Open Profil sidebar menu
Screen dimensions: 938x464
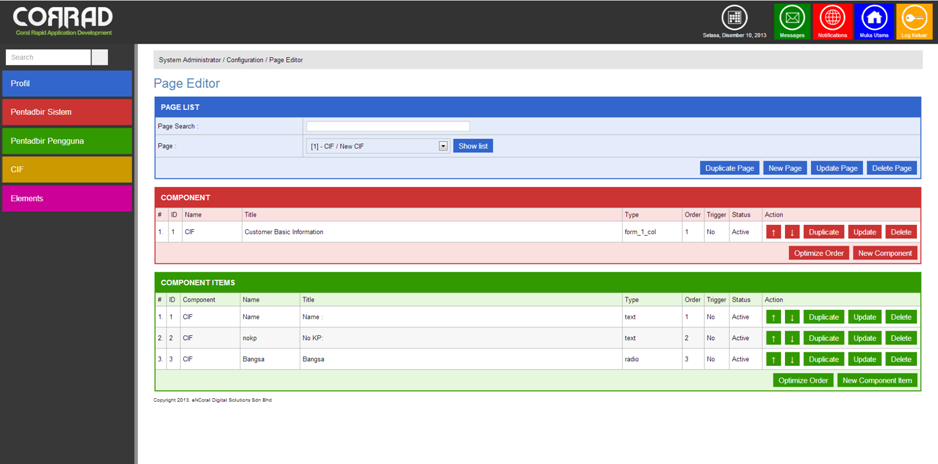67,83
